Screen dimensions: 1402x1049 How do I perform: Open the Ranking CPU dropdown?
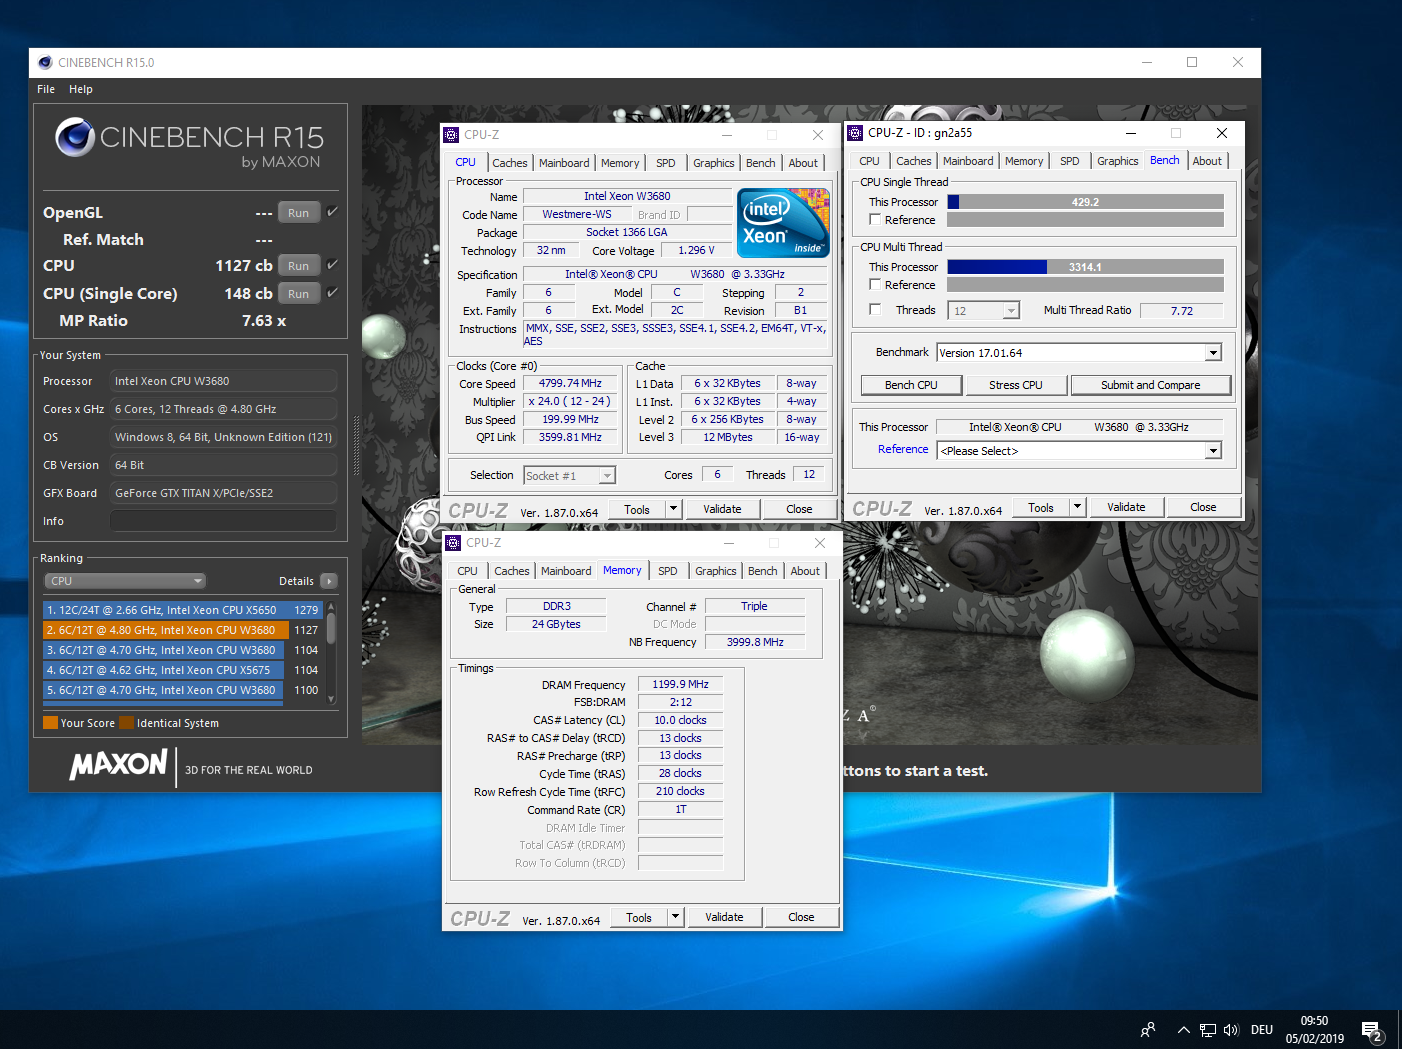(125, 581)
